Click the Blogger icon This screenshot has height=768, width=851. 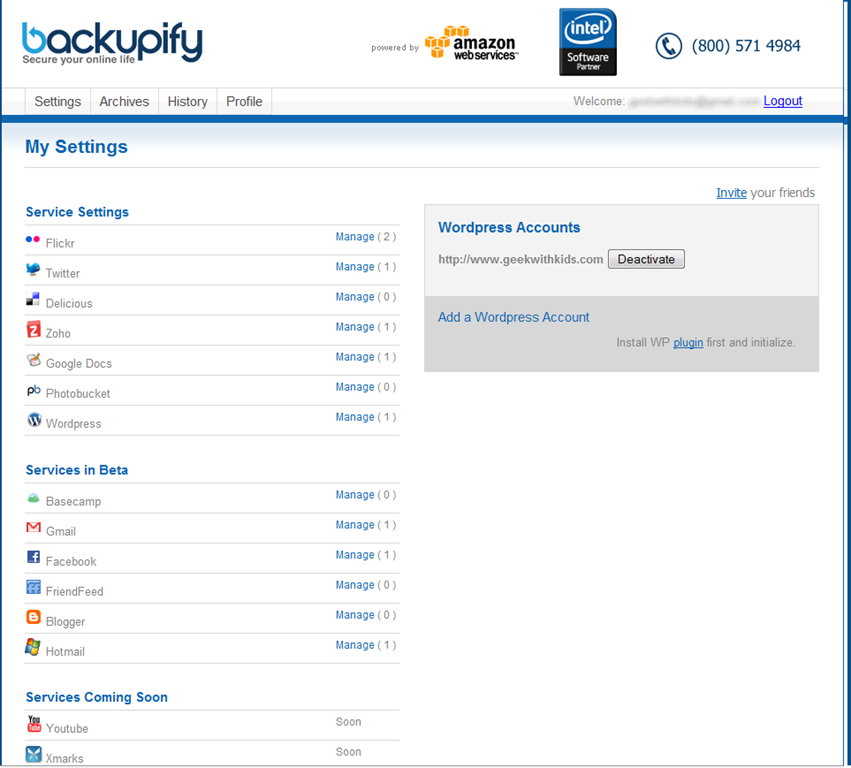(34, 618)
